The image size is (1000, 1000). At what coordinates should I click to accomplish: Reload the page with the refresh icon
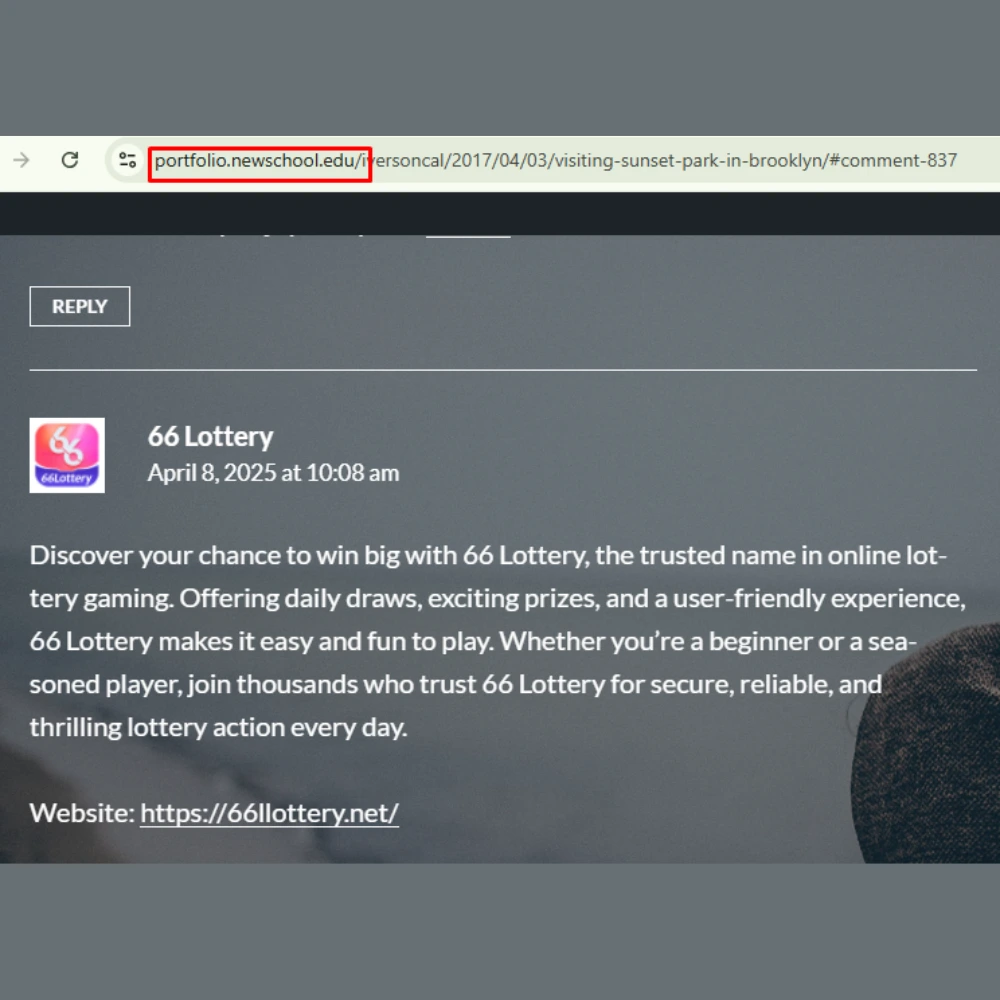pyautogui.click(x=70, y=160)
